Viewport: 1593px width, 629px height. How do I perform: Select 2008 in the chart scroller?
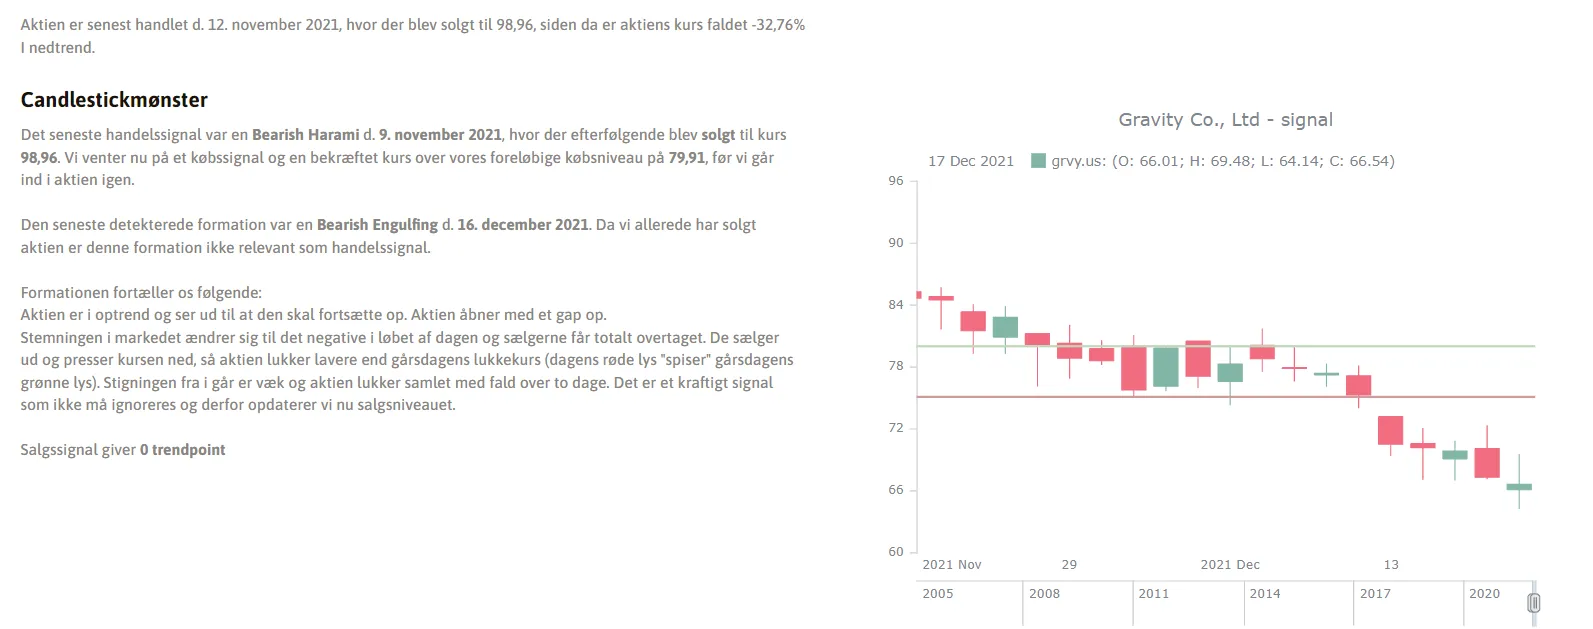(x=1044, y=594)
